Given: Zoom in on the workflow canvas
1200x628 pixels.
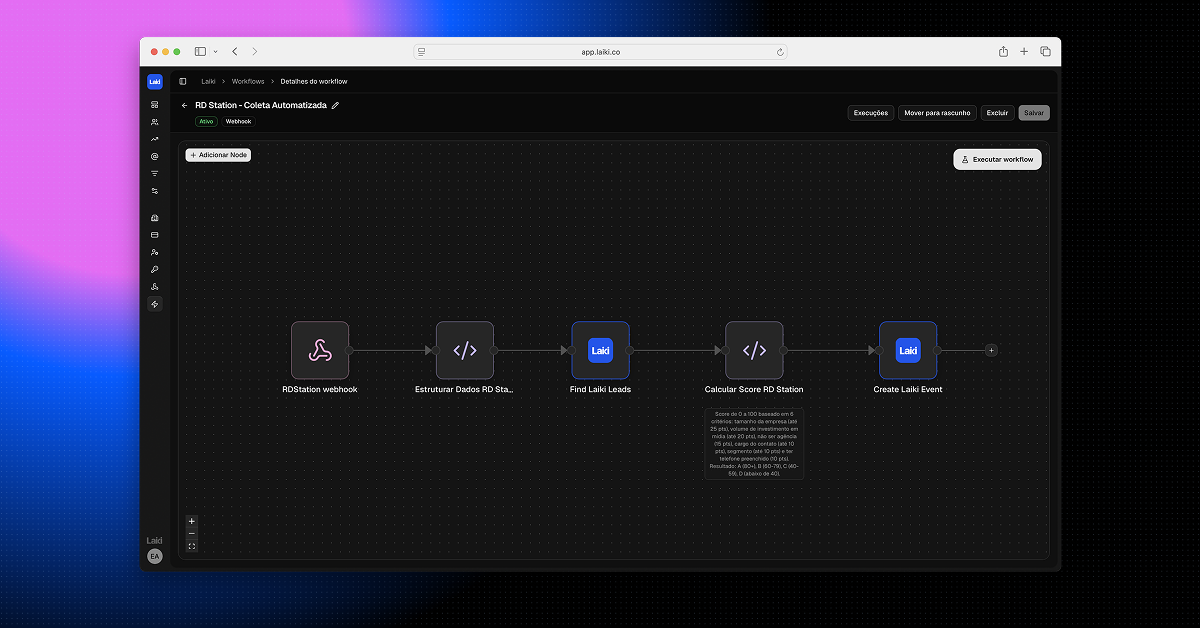Looking at the screenshot, I should (x=192, y=521).
